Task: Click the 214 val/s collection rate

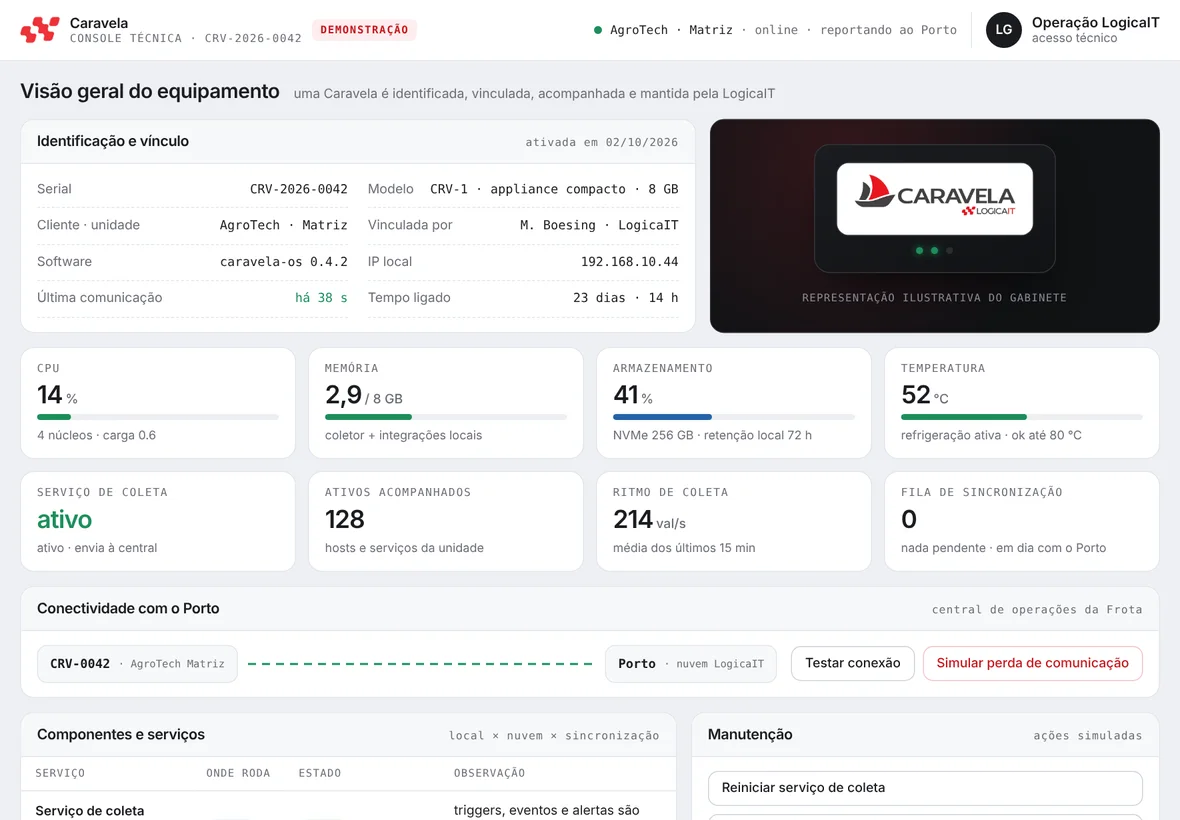Action: tap(649, 519)
